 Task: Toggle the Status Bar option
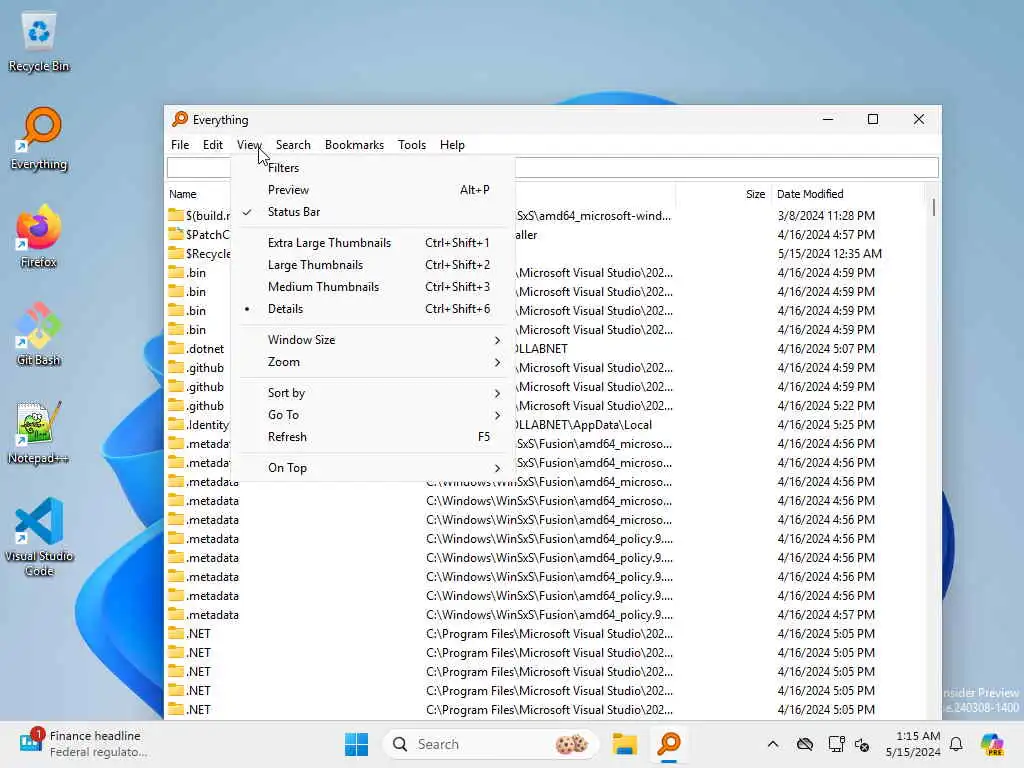(x=374, y=212)
